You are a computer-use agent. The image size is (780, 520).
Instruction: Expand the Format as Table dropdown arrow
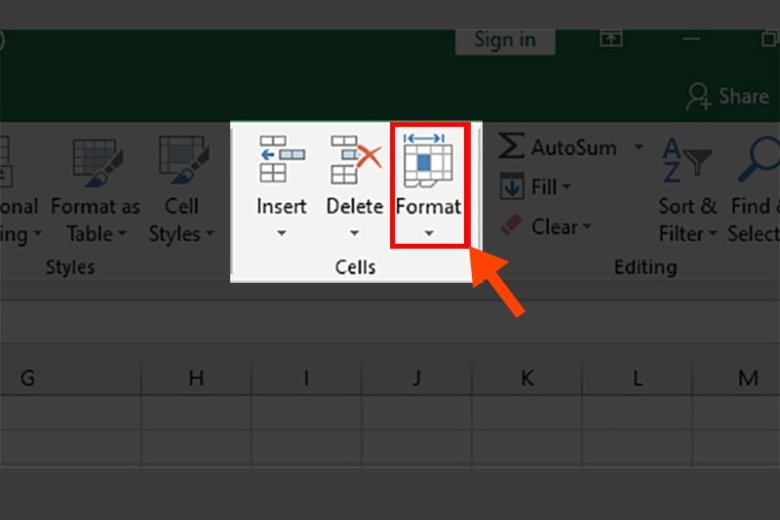(122, 232)
